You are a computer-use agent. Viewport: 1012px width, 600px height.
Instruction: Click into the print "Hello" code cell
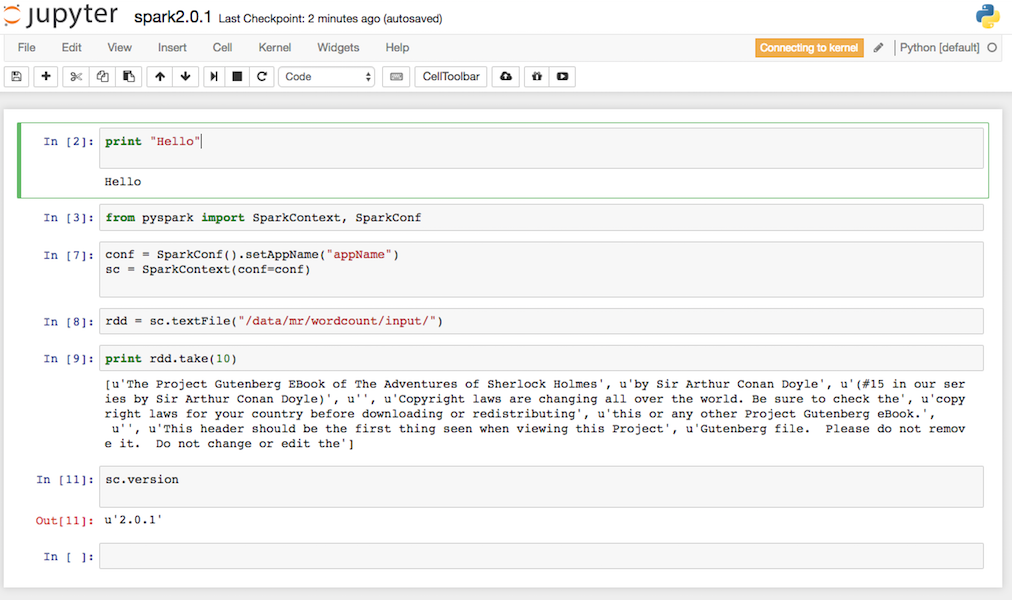click(x=541, y=148)
